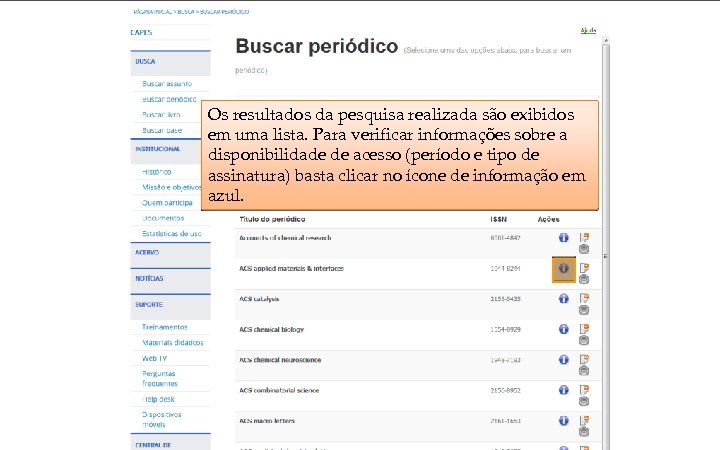Screen dimensions: 720x450
Task: Click the CAPES sidebar heading
Action: 141,33
